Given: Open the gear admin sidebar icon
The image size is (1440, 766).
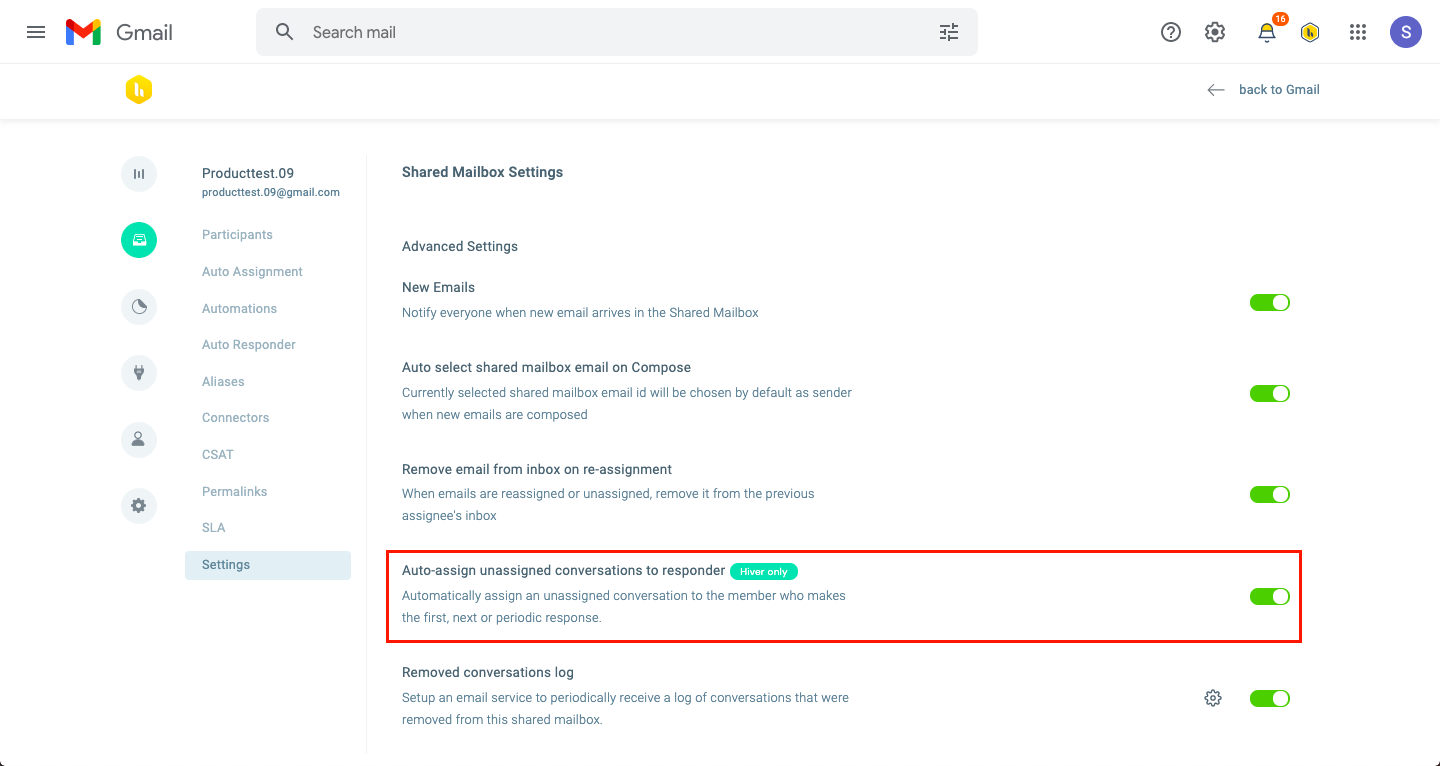Looking at the screenshot, I should [x=139, y=506].
